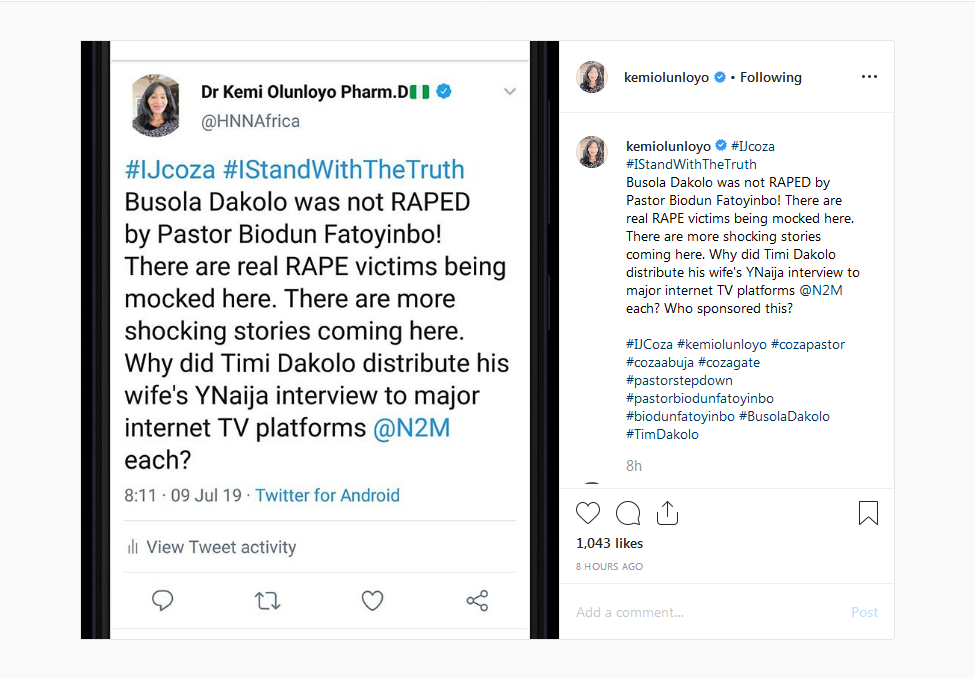Open the three-dot options menu
This screenshot has width=975, height=679.
[869, 76]
